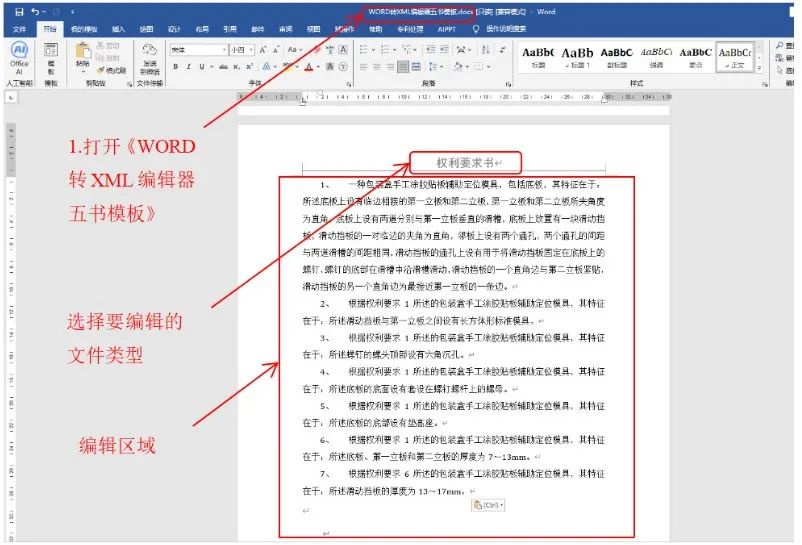Click the Undo arrow icon
The image size is (802, 545).
(x=35, y=11)
